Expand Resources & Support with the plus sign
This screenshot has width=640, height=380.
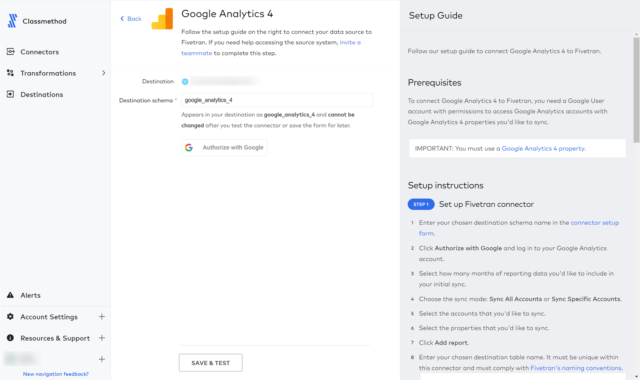[102, 338]
